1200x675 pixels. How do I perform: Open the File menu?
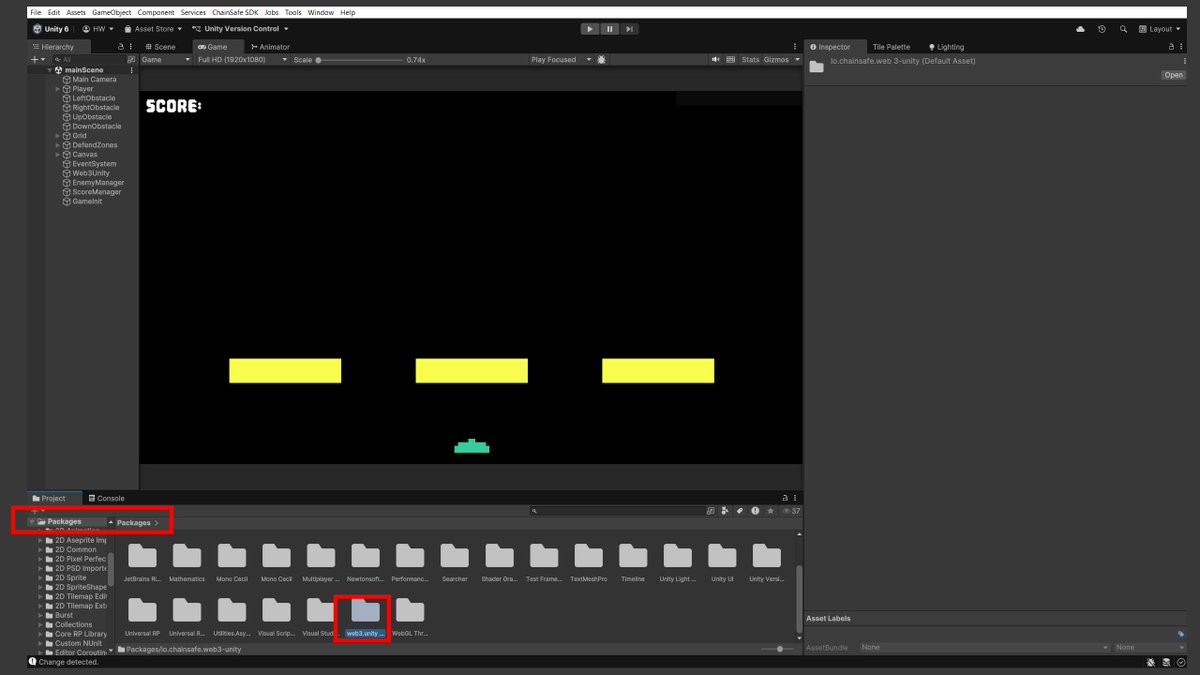[35, 12]
